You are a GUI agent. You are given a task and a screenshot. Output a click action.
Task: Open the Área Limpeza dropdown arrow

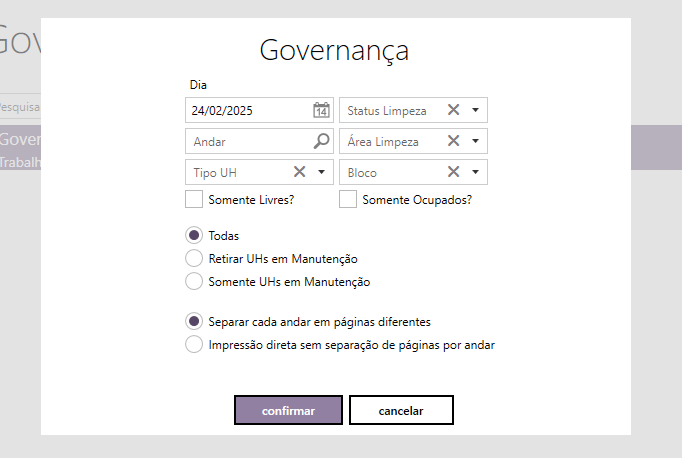point(476,141)
